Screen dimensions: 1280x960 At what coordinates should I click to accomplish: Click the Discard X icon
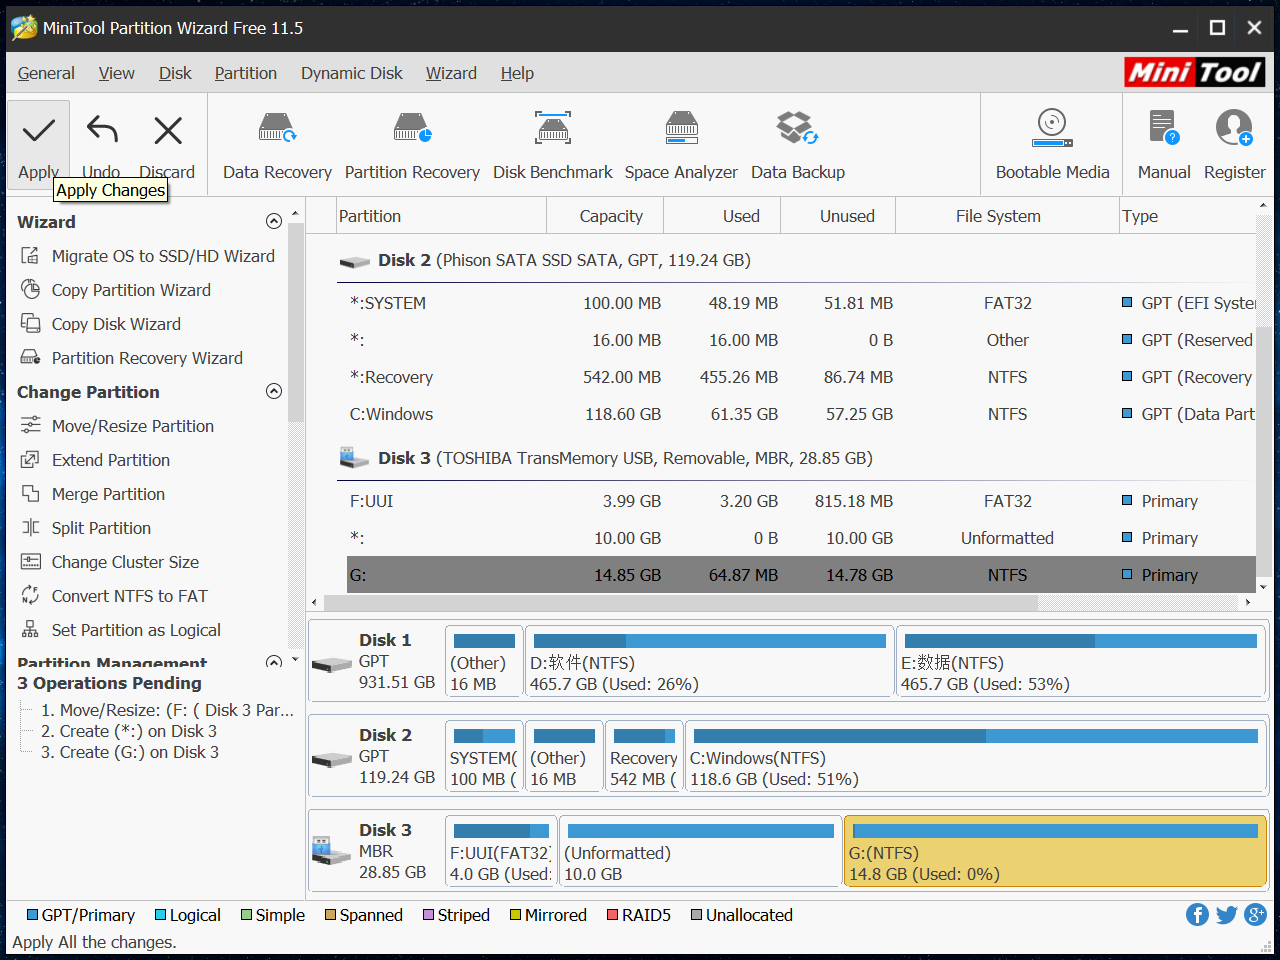(x=168, y=131)
